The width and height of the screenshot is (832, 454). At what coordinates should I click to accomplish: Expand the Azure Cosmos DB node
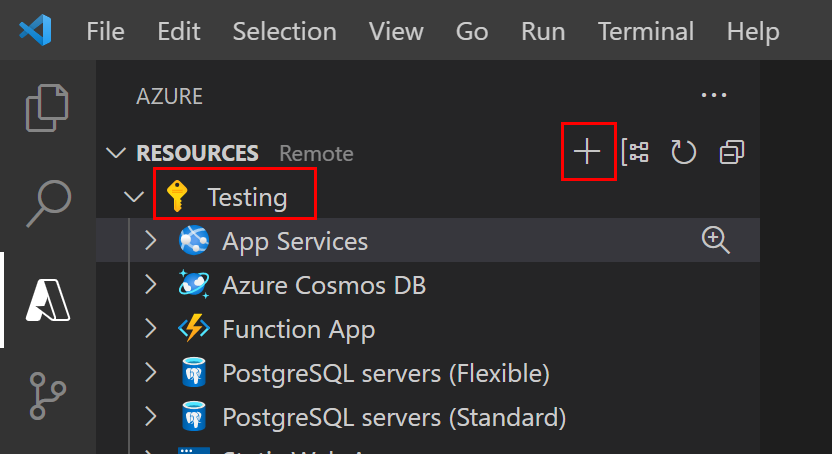click(x=151, y=285)
